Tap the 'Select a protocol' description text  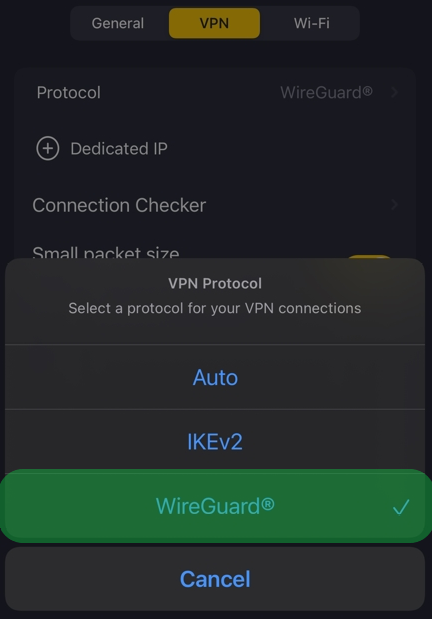(x=215, y=308)
